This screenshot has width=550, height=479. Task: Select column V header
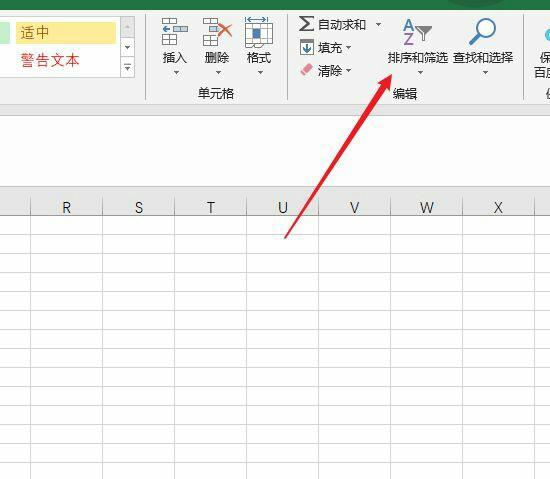(354, 207)
